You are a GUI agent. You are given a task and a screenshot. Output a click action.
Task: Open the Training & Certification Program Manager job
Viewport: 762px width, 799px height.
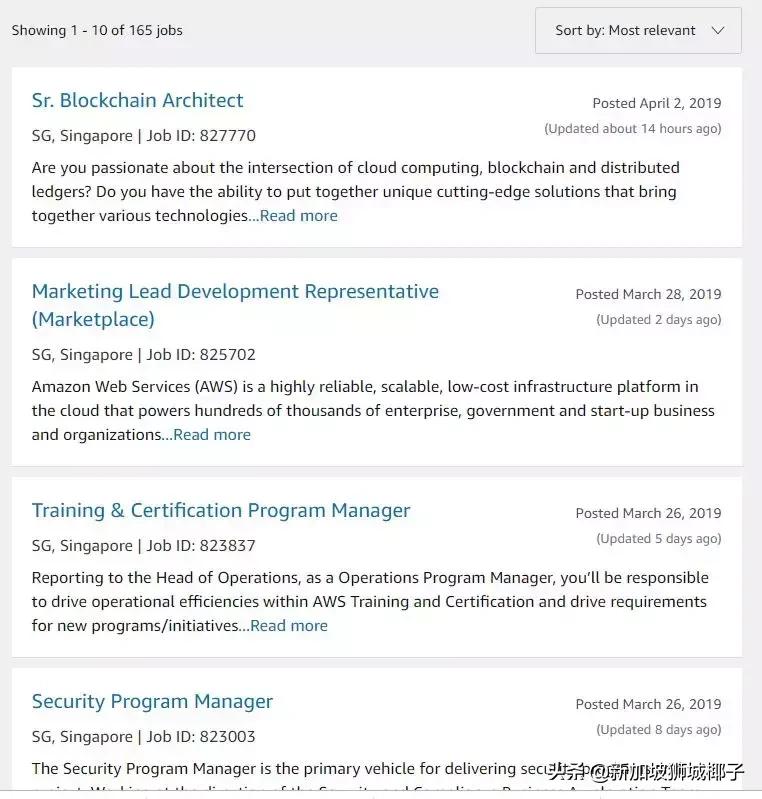coord(221,511)
